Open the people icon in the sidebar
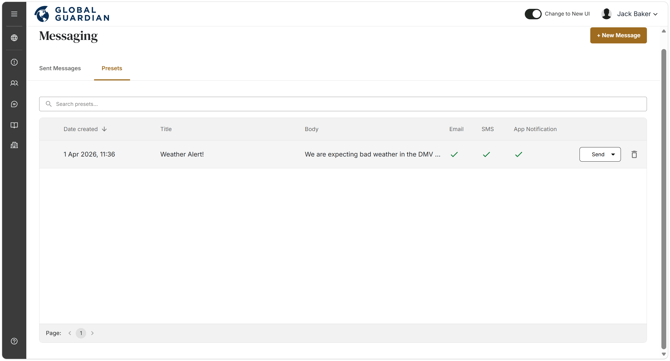The width and height of the screenshot is (670, 361). tap(14, 83)
